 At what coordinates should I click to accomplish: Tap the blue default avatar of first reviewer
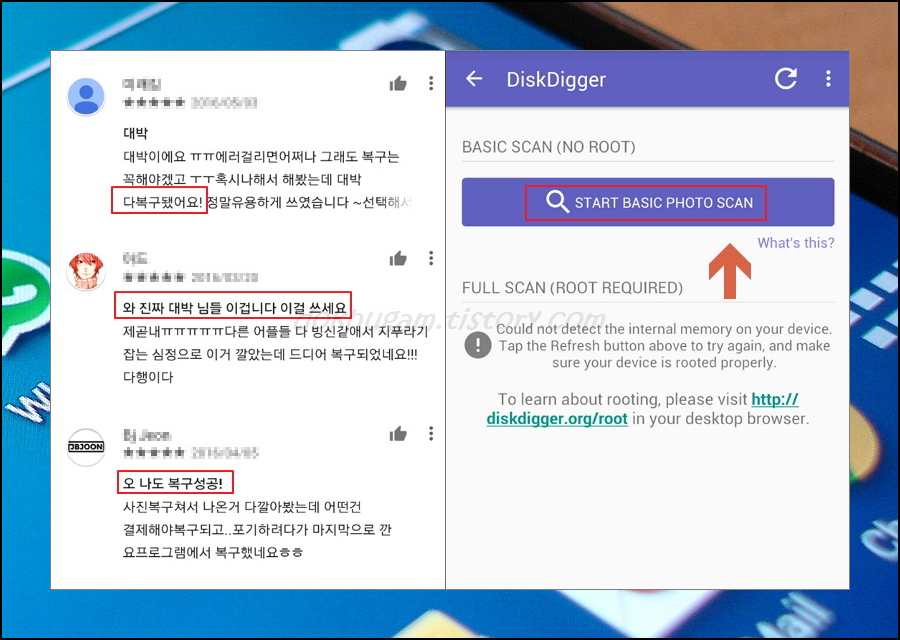click(x=86, y=96)
